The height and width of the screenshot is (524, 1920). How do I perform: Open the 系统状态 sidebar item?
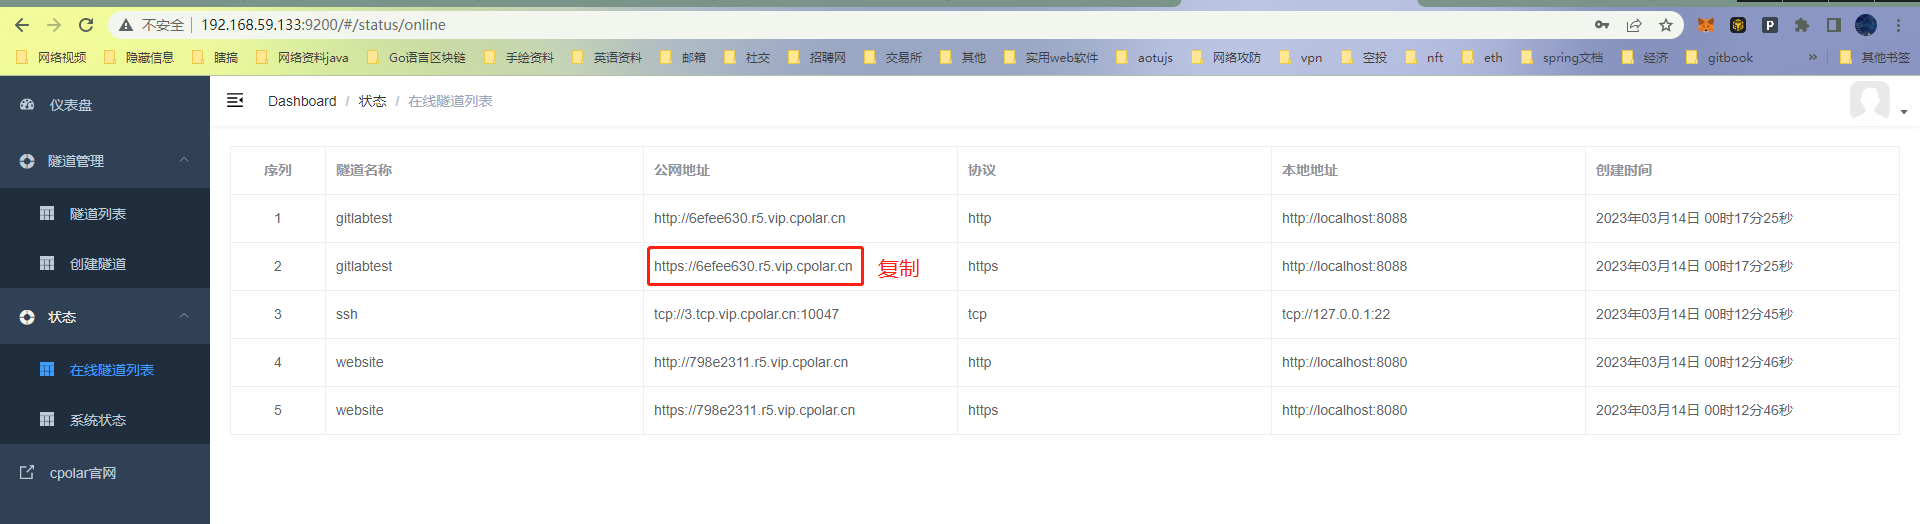(105, 419)
